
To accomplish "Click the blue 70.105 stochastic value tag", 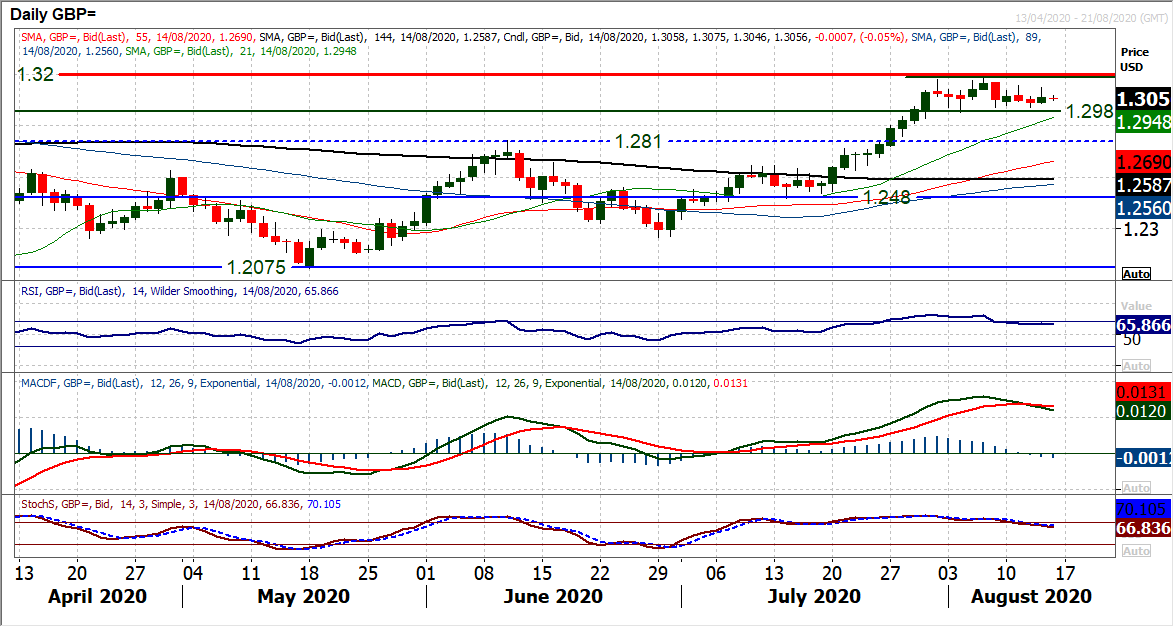I will click(1144, 509).
